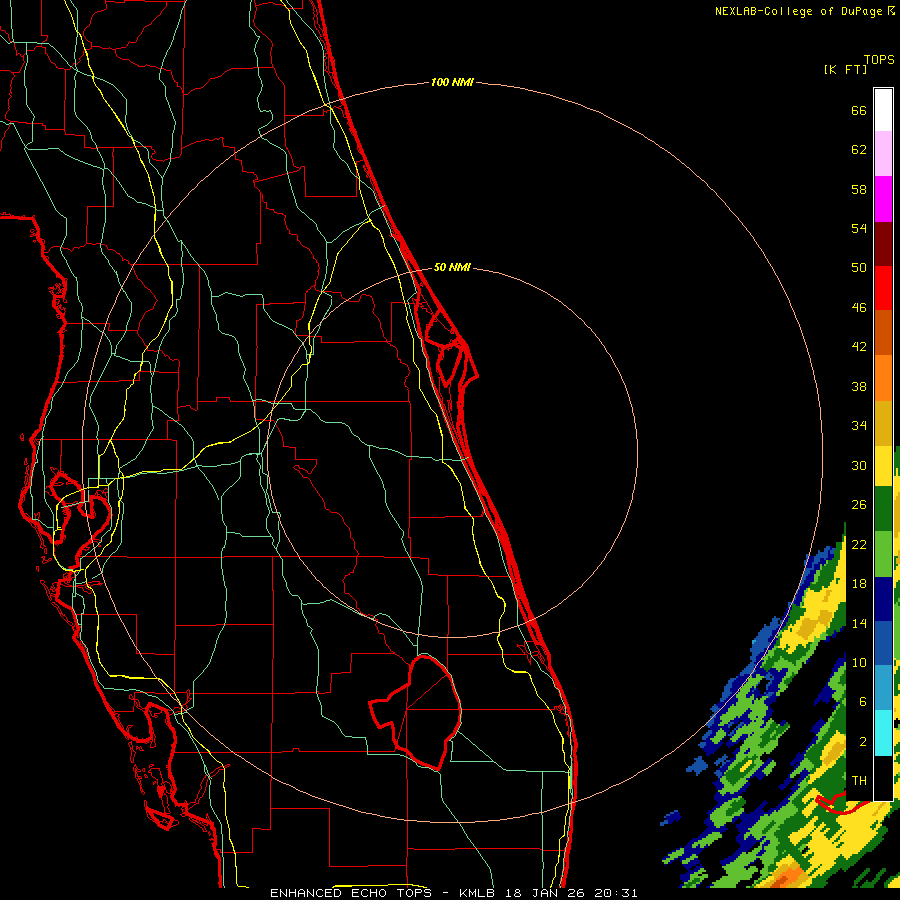
Task: Click the legend value '34'
Action: coord(859,425)
